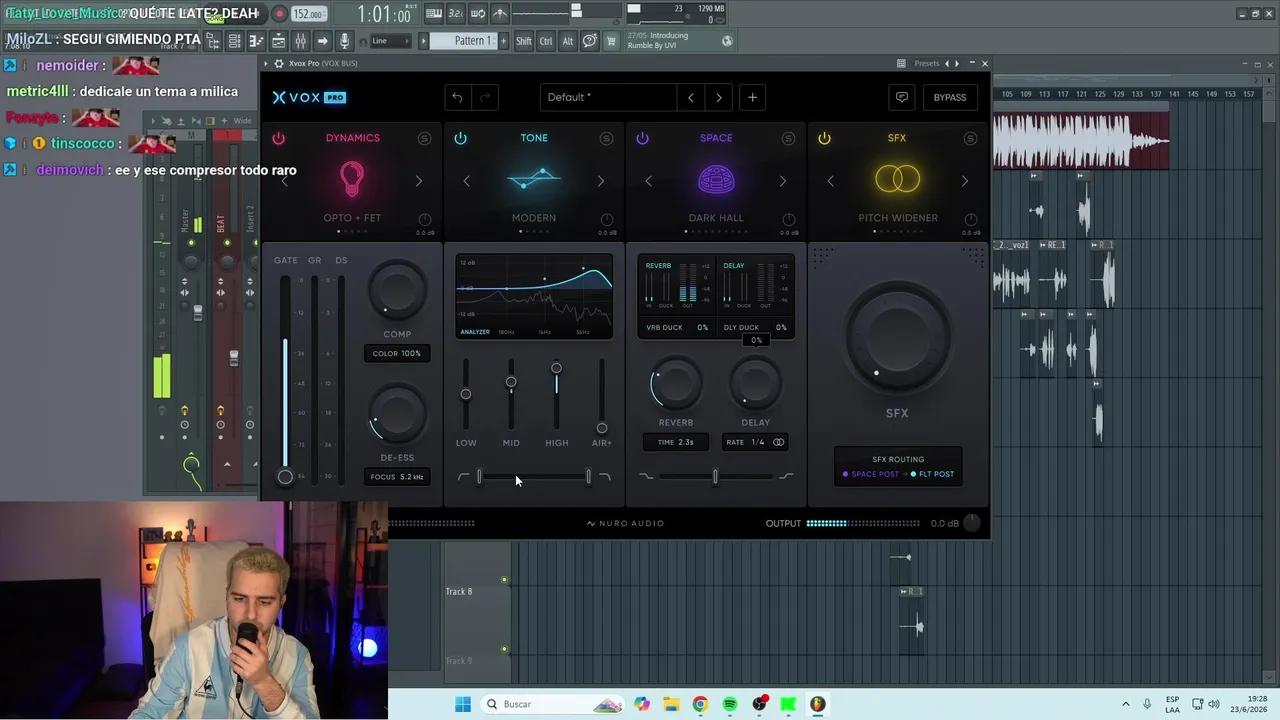Click the COMP knob
The image size is (1280, 720).
[397, 291]
